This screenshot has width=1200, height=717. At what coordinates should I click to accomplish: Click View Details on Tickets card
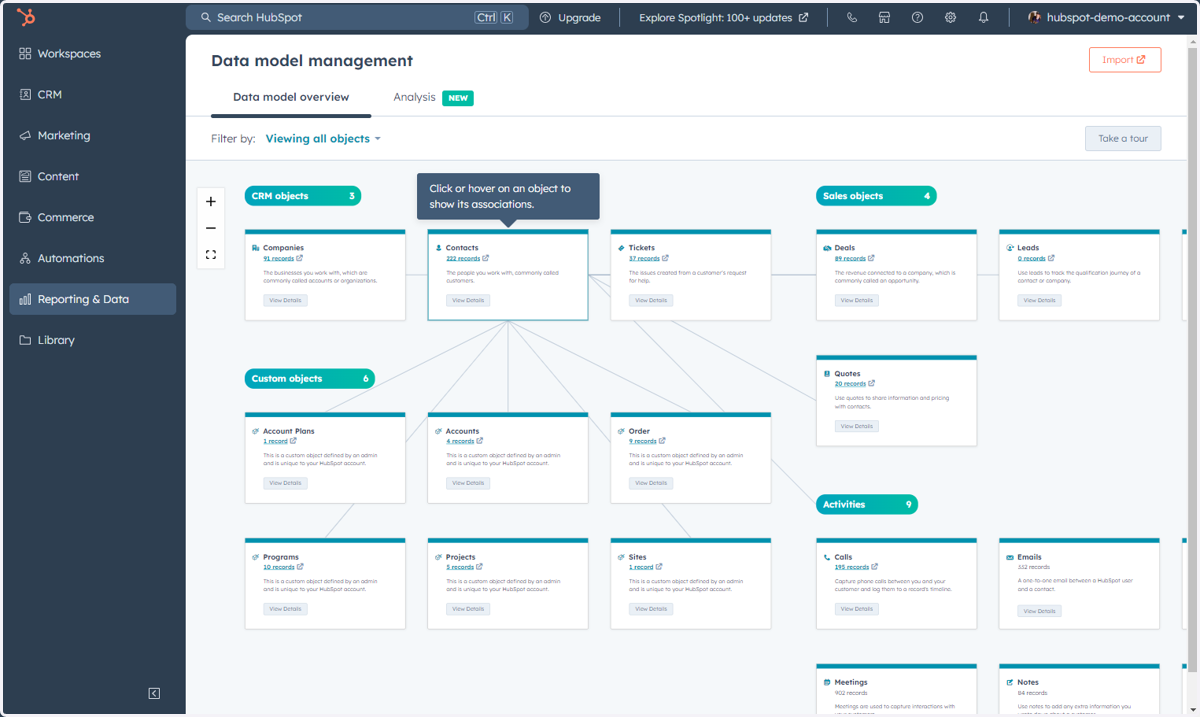click(x=651, y=300)
